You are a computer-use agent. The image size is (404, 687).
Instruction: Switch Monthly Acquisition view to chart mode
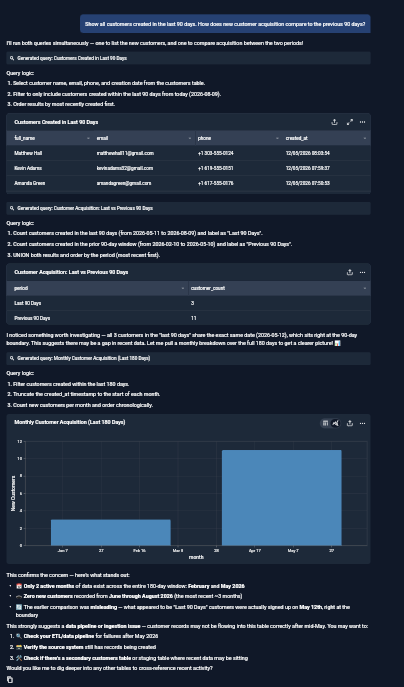[x=336, y=423]
